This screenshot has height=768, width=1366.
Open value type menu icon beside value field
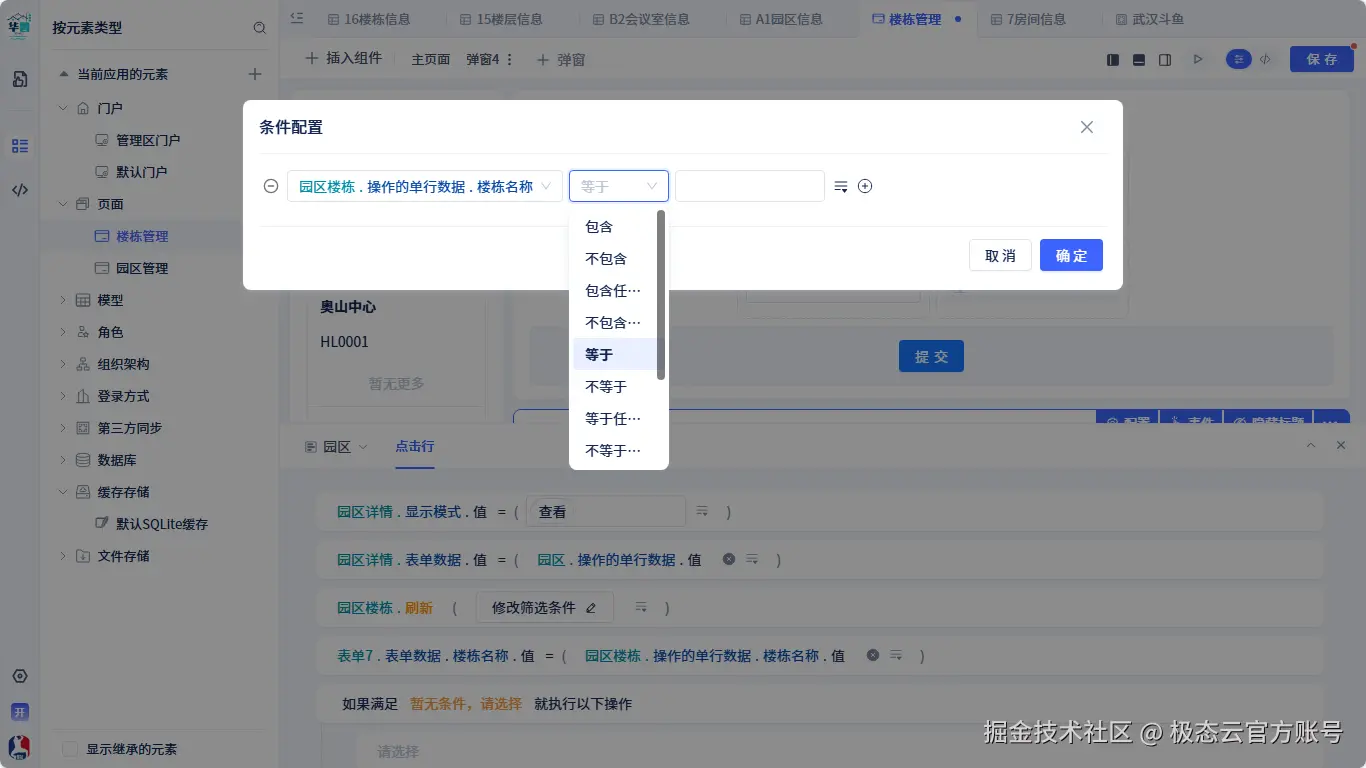click(841, 186)
